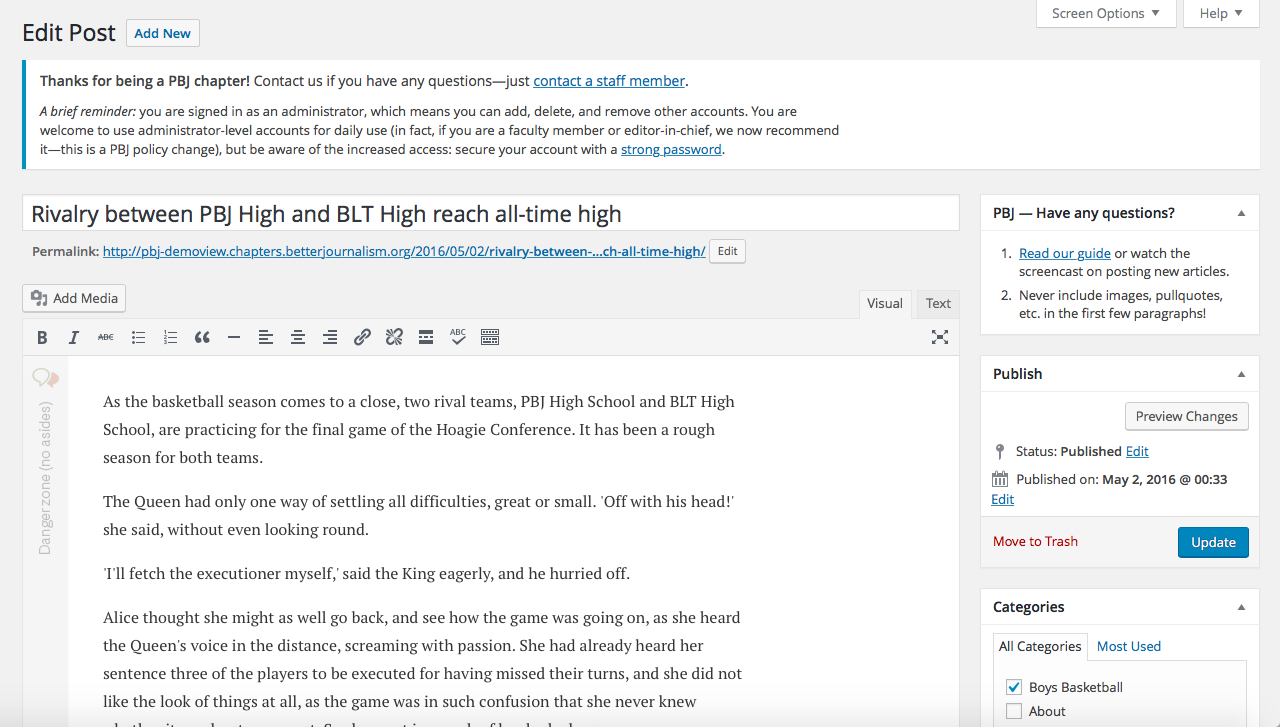Screen dimensions: 1280x727
Task: Toggle the Boys Basketball category checkbox
Action: (1014, 687)
